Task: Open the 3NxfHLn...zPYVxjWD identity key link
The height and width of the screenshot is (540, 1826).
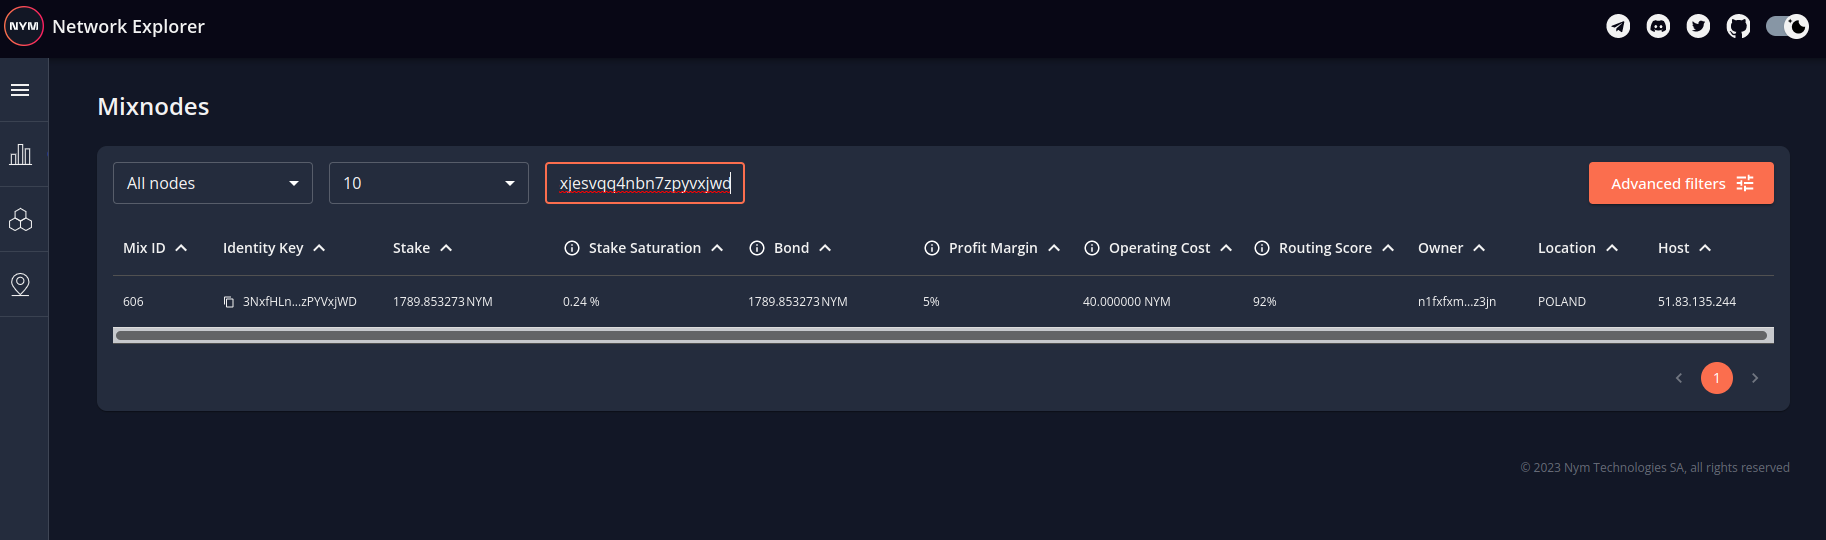Action: point(300,302)
